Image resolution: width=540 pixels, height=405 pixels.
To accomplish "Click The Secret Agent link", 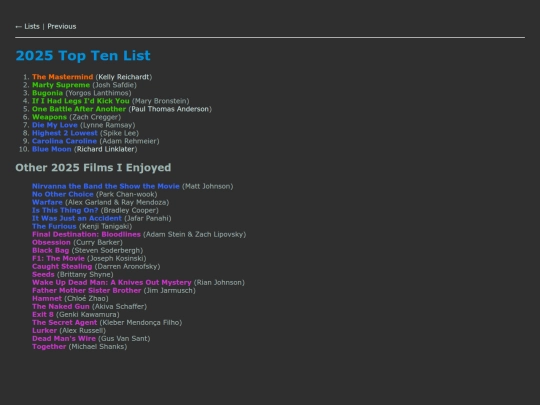I will [x=64, y=323].
